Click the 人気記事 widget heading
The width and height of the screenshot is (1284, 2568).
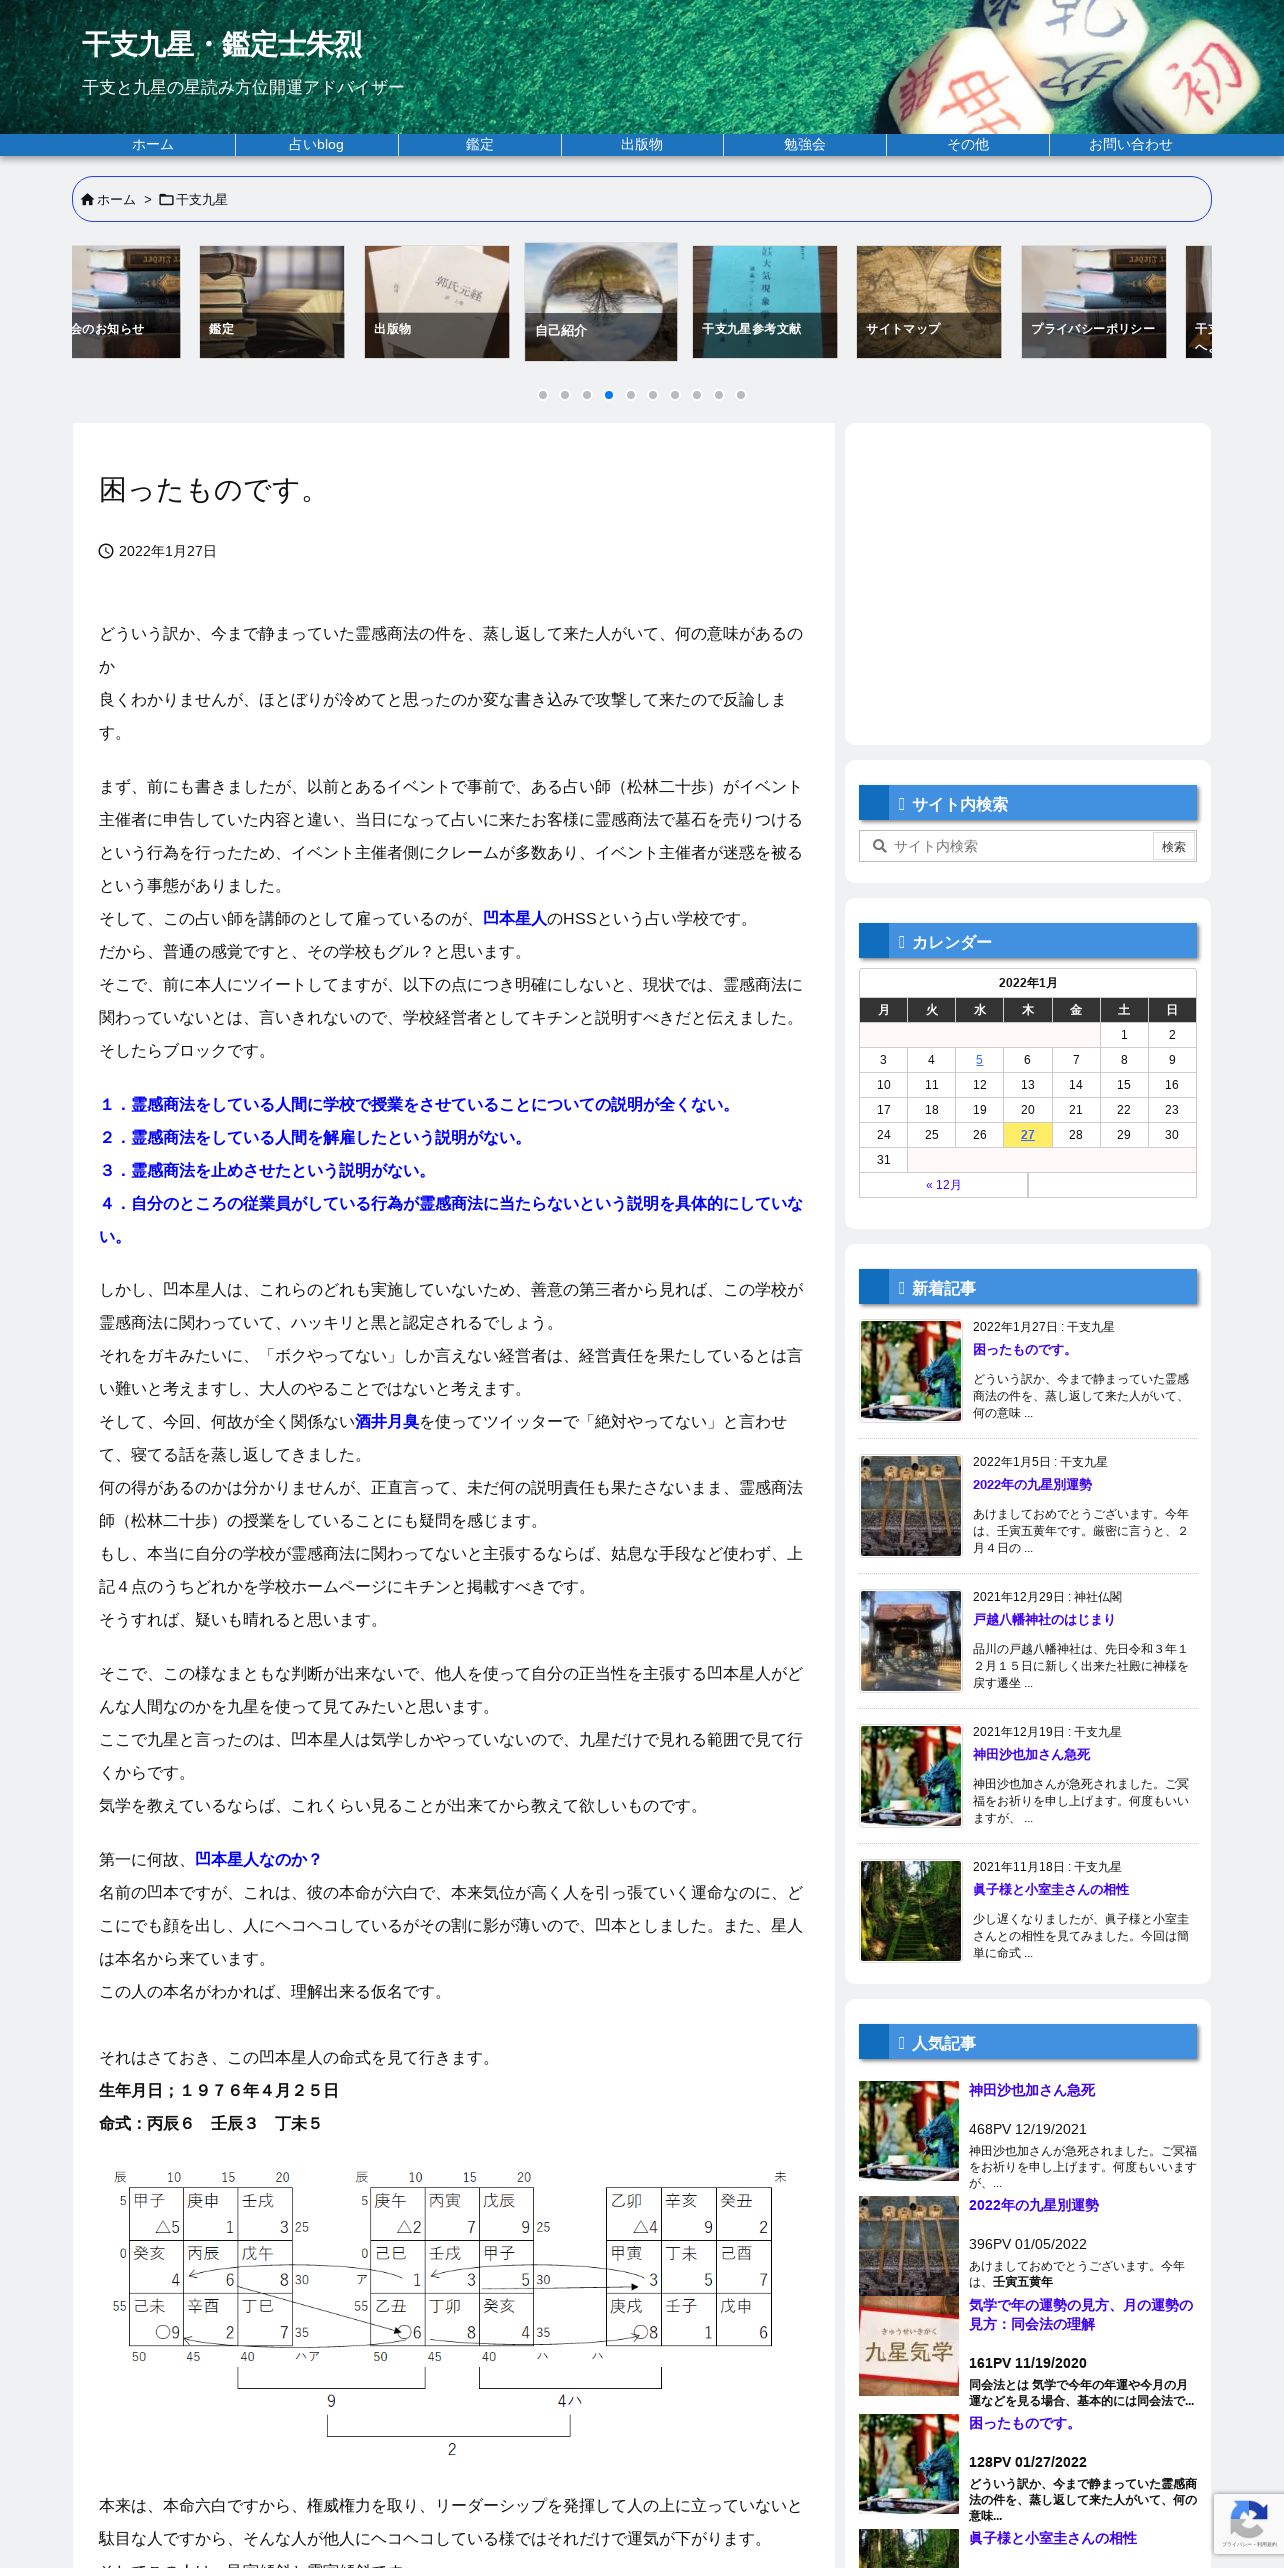[x=1028, y=2043]
